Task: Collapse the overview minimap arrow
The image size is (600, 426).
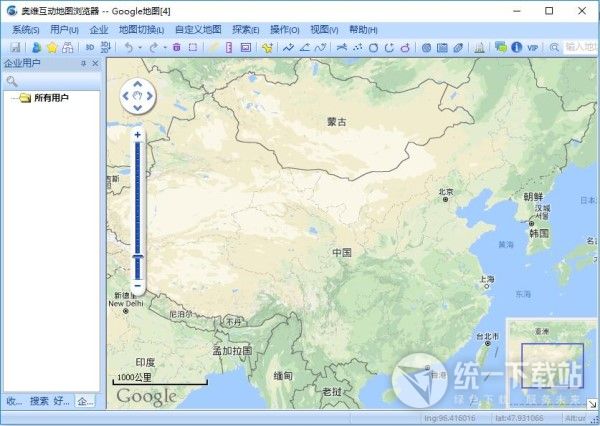Action: click(592, 404)
